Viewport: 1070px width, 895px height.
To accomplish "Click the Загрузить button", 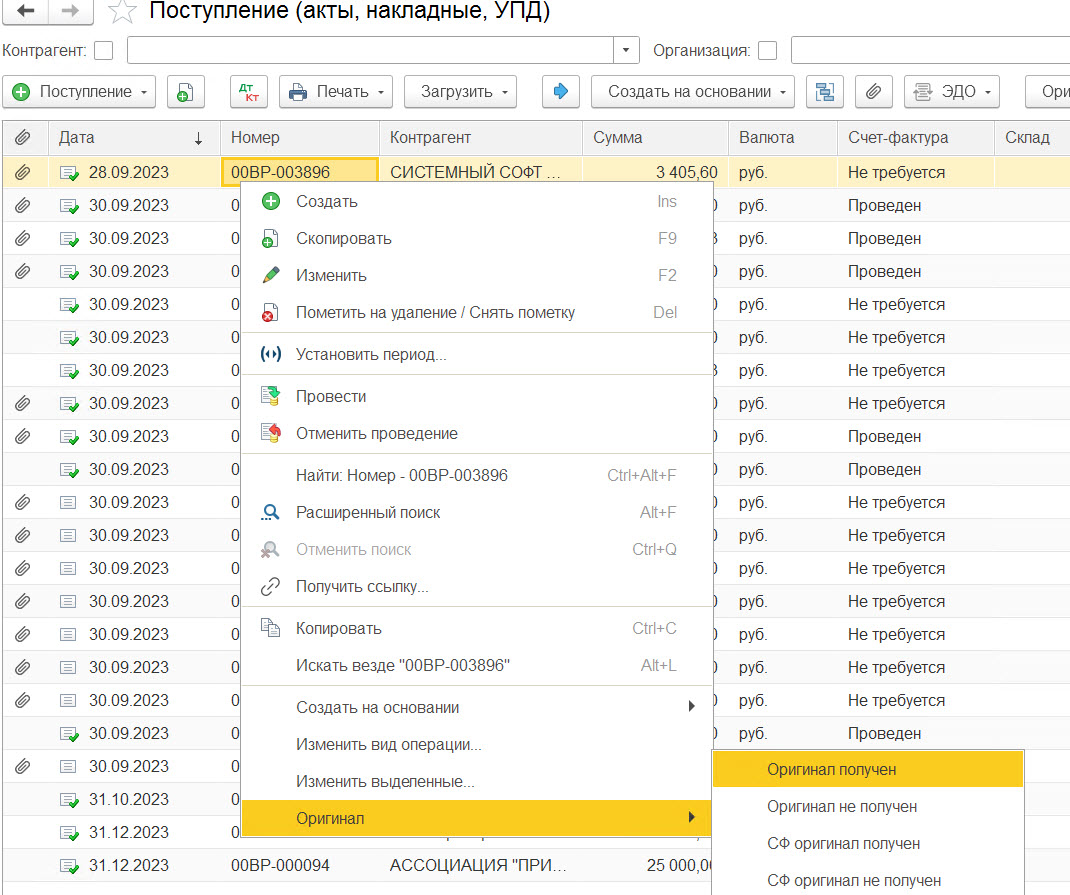I will 460,92.
